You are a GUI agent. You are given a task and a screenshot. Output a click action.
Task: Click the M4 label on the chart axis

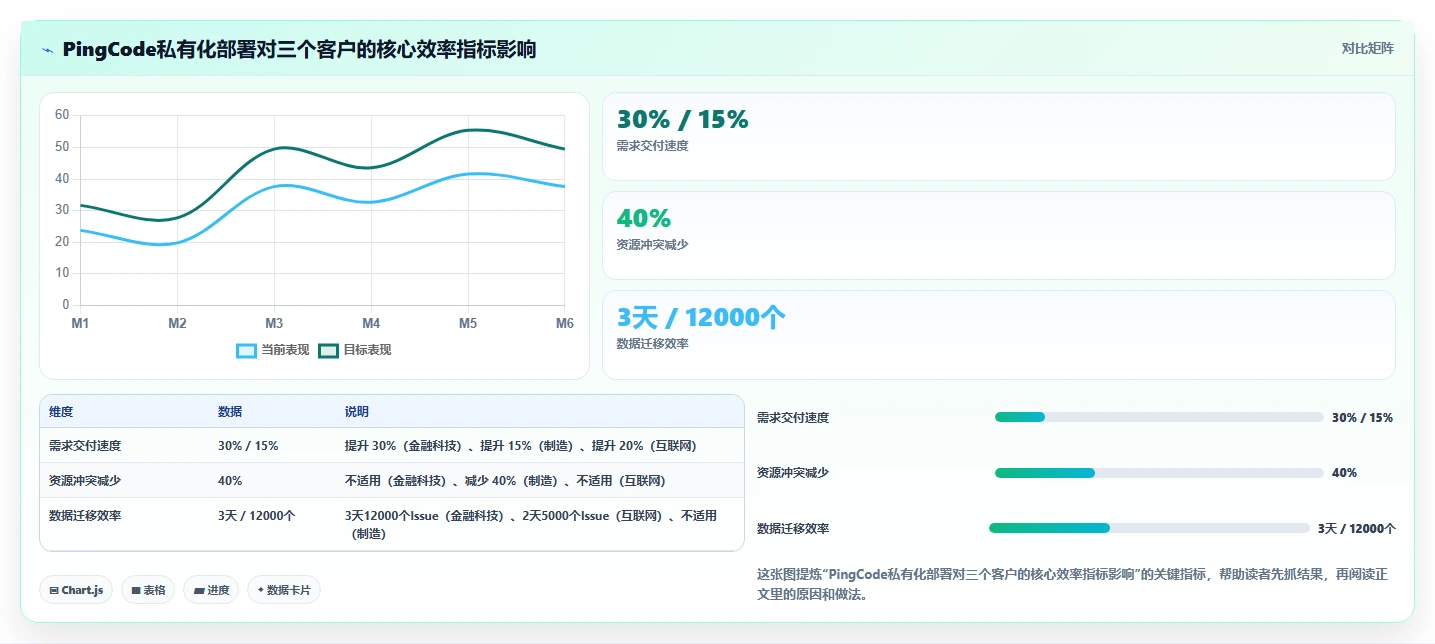coord(371,324)
